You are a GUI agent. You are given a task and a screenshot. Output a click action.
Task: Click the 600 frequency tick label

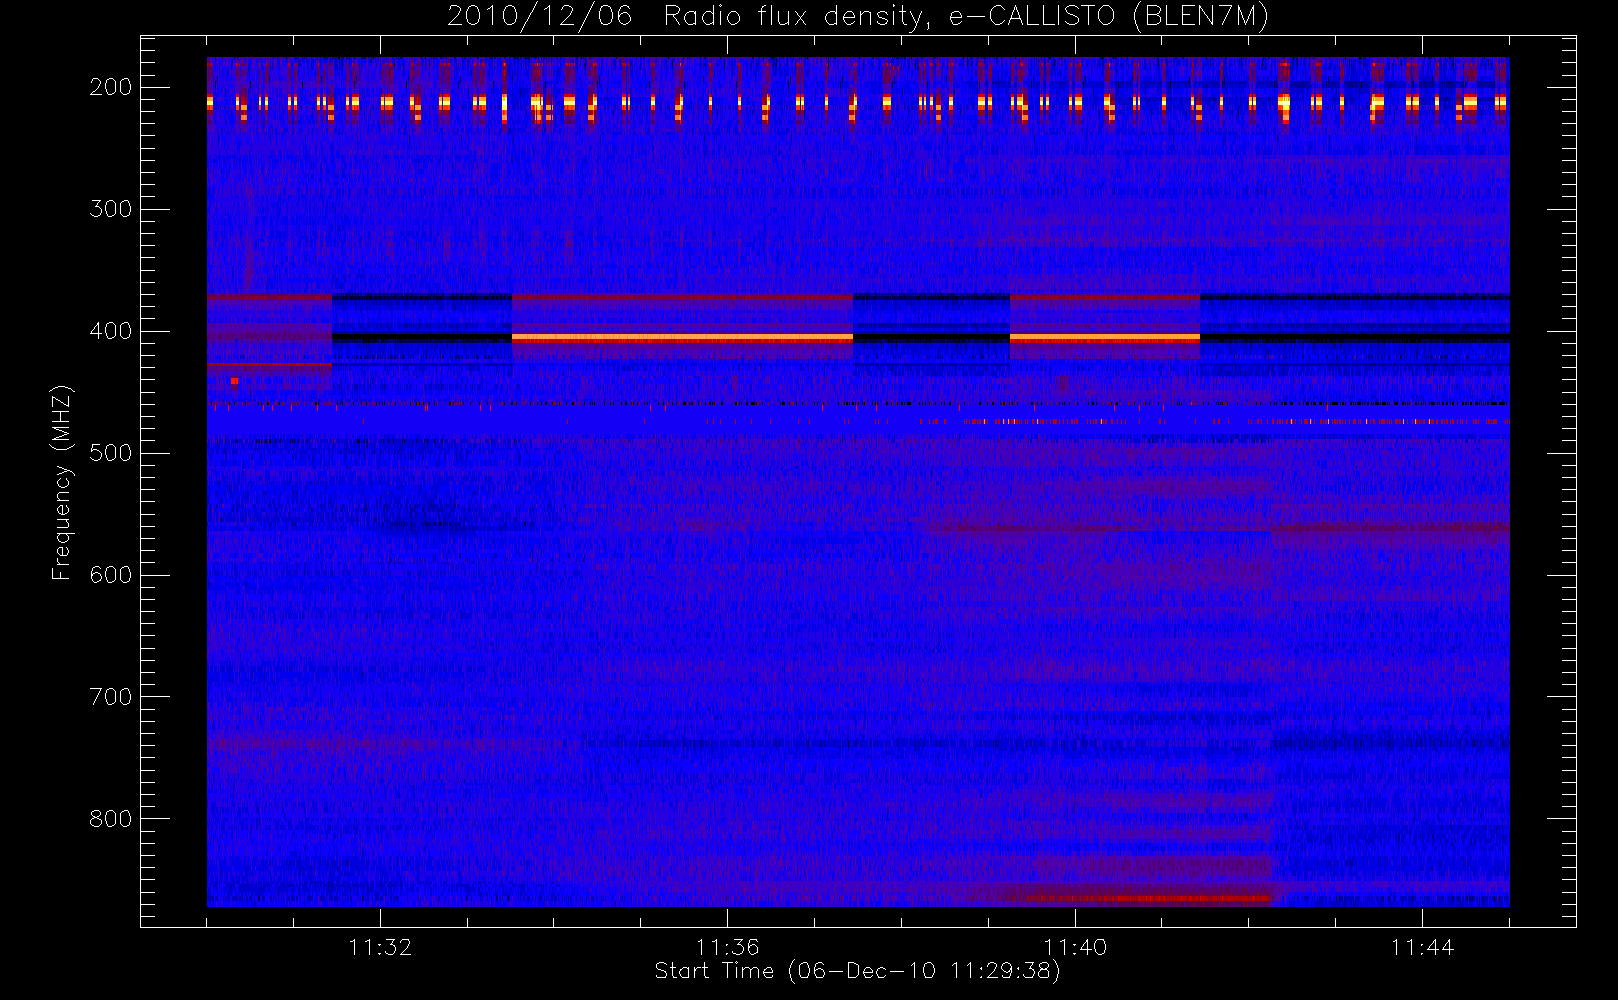(110, 575)
